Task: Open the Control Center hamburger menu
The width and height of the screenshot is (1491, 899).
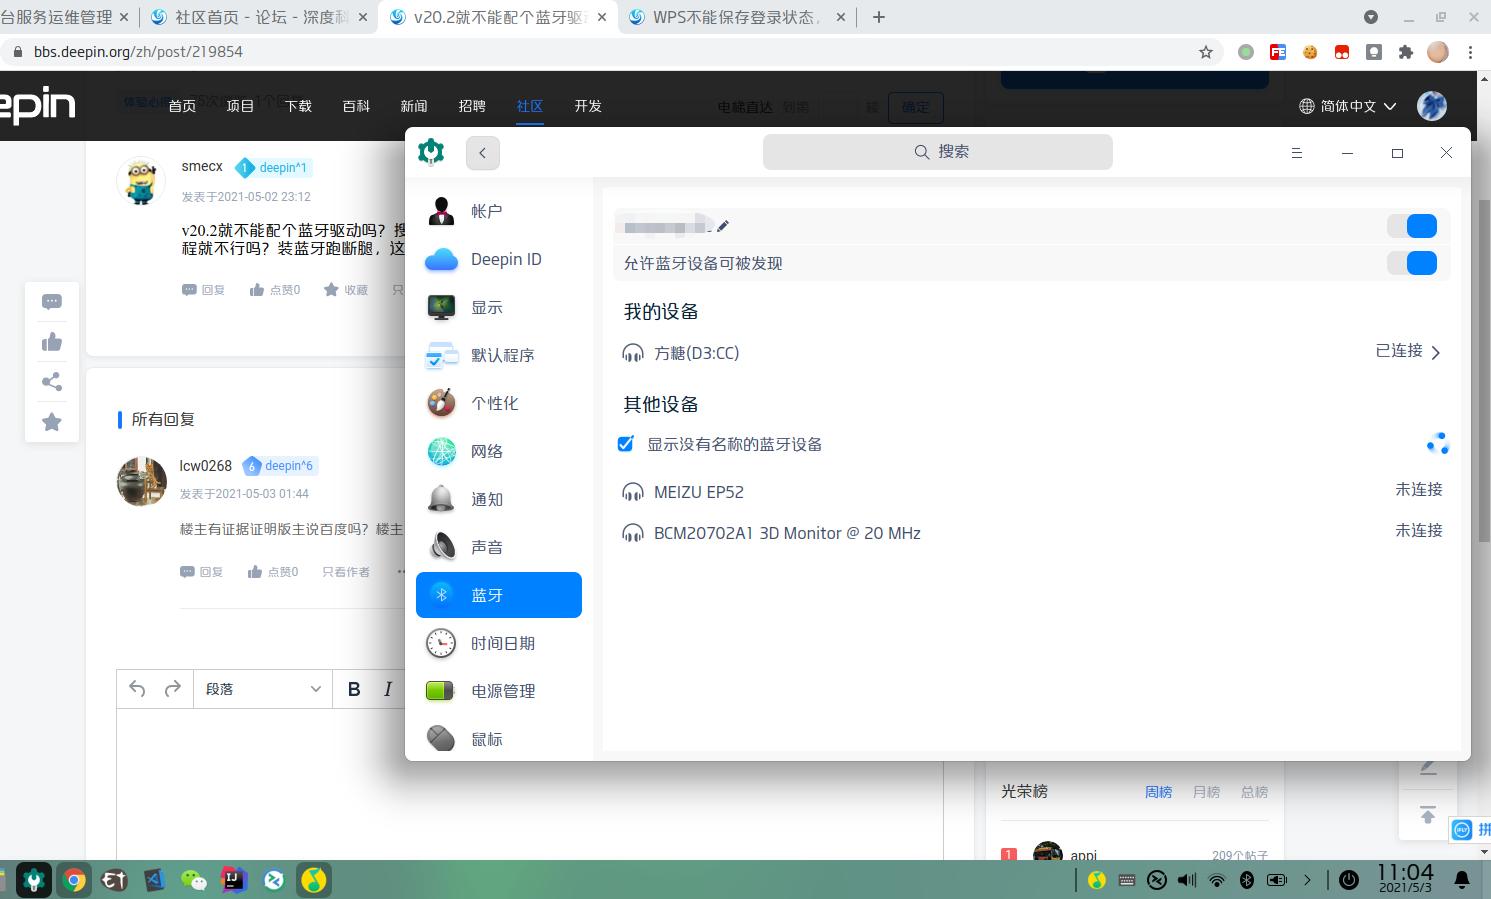Action: [x=1296, y=152]
